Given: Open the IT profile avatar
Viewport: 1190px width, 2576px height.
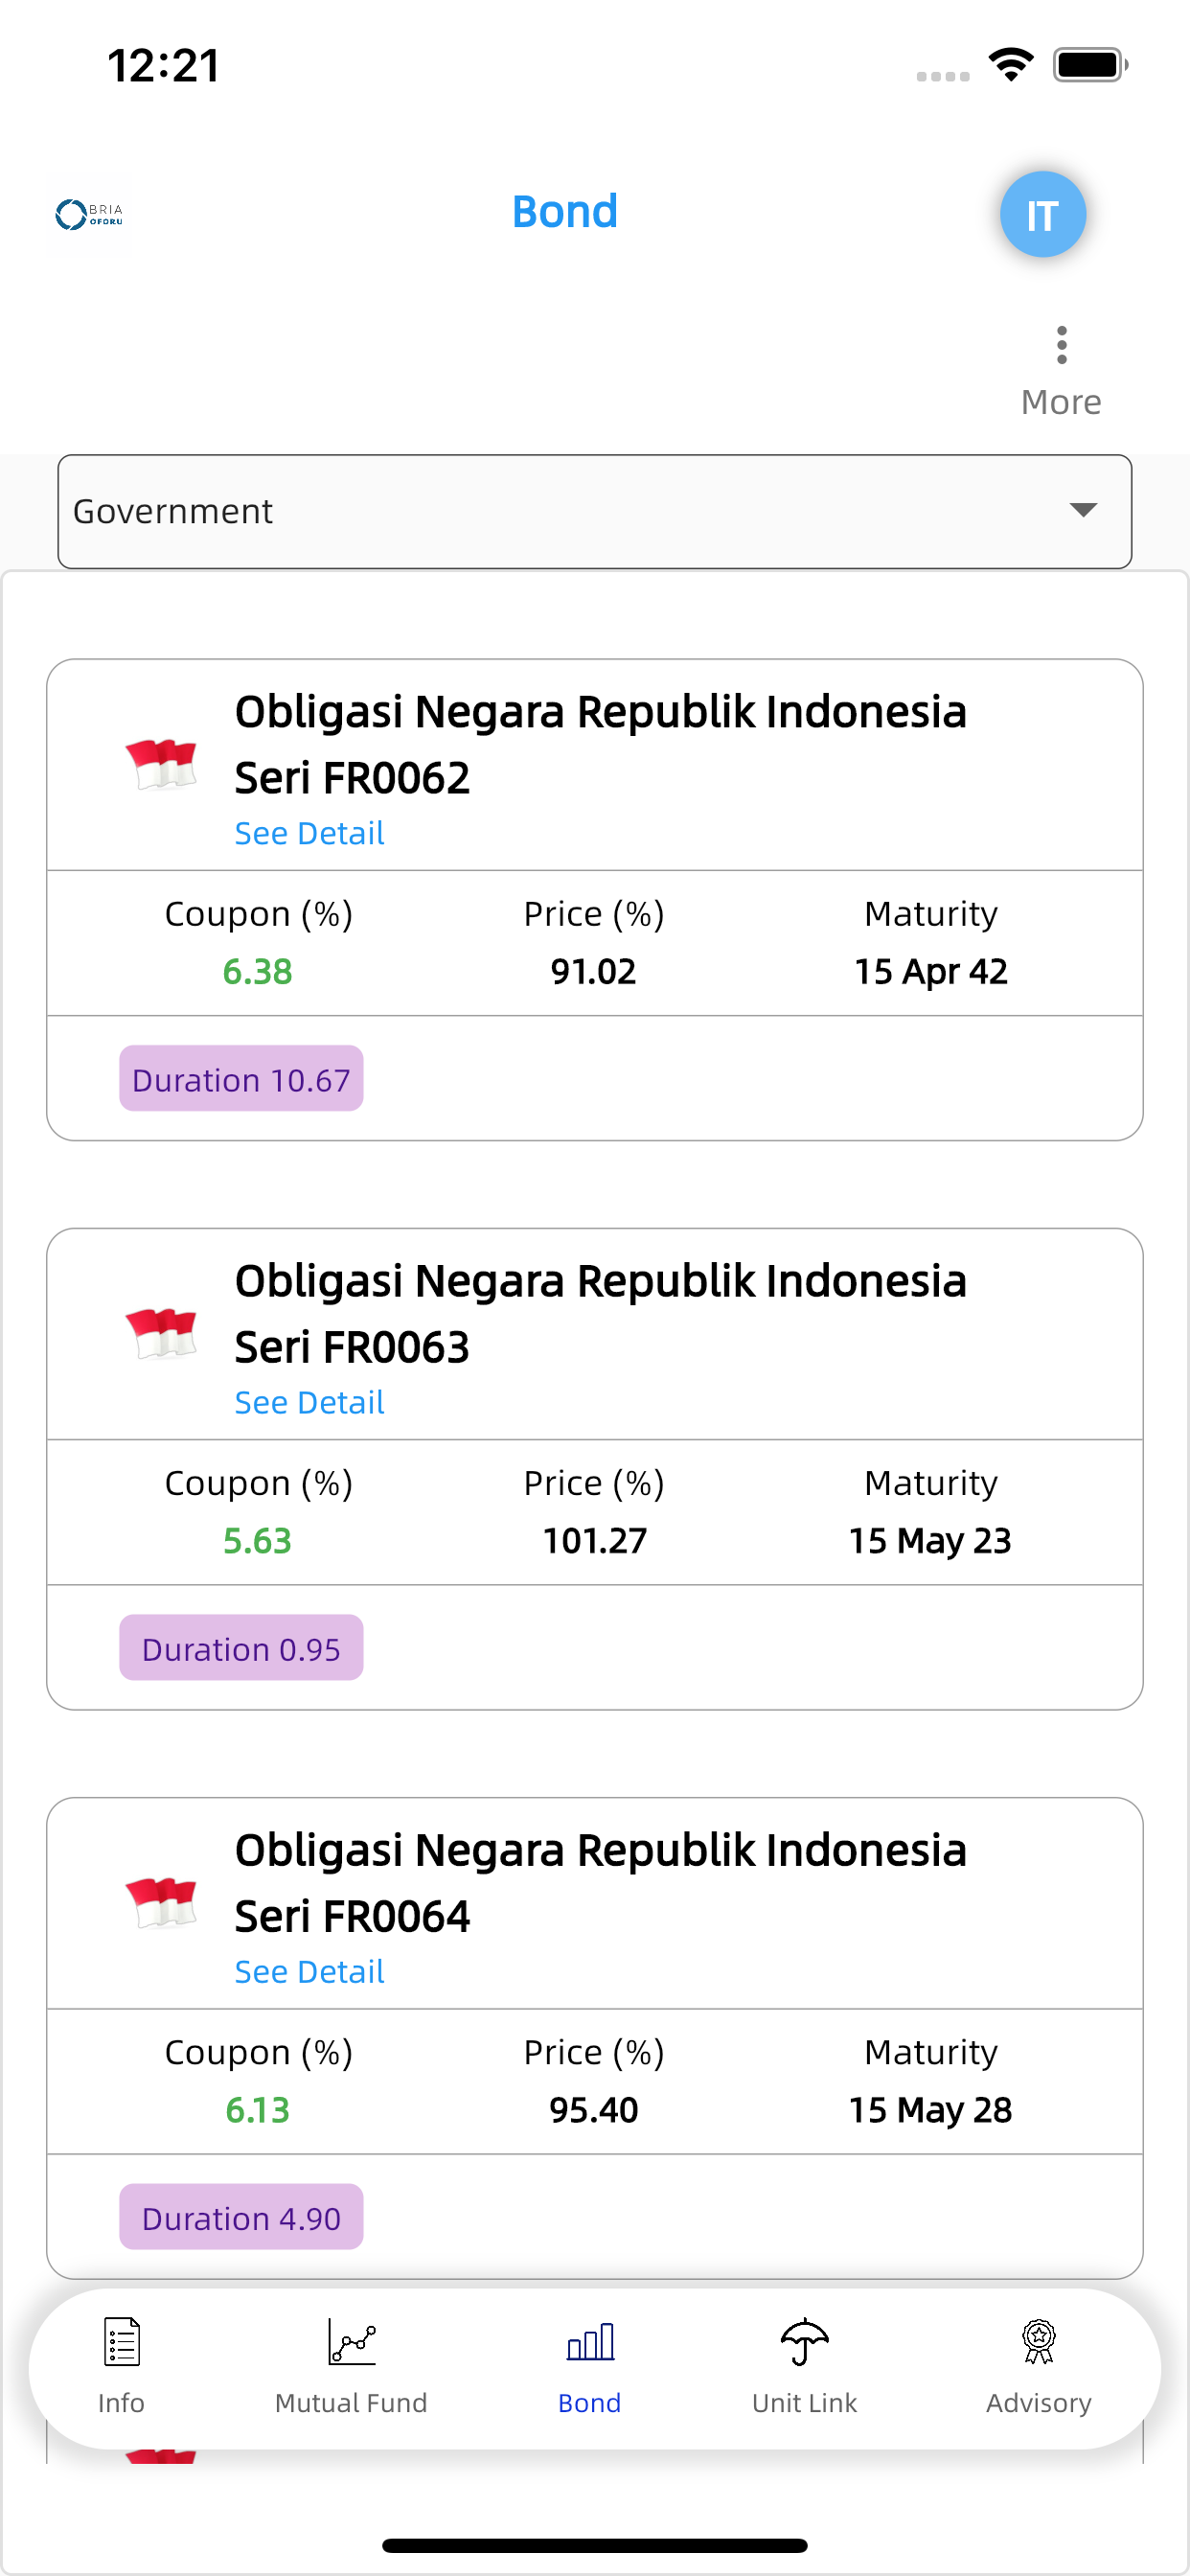Looking at the screenshot, I should tap(1042, 214).
